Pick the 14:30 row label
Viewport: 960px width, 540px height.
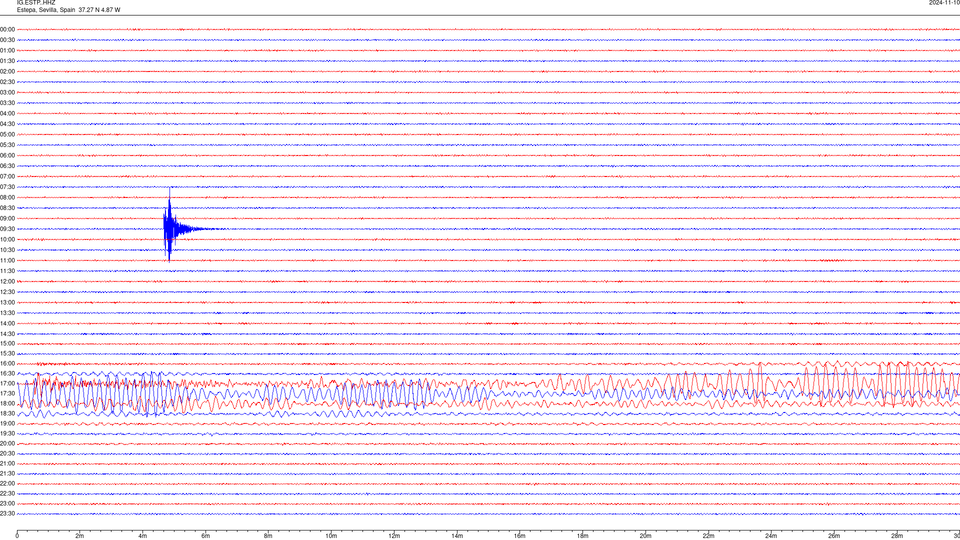[x=7, y=334]
